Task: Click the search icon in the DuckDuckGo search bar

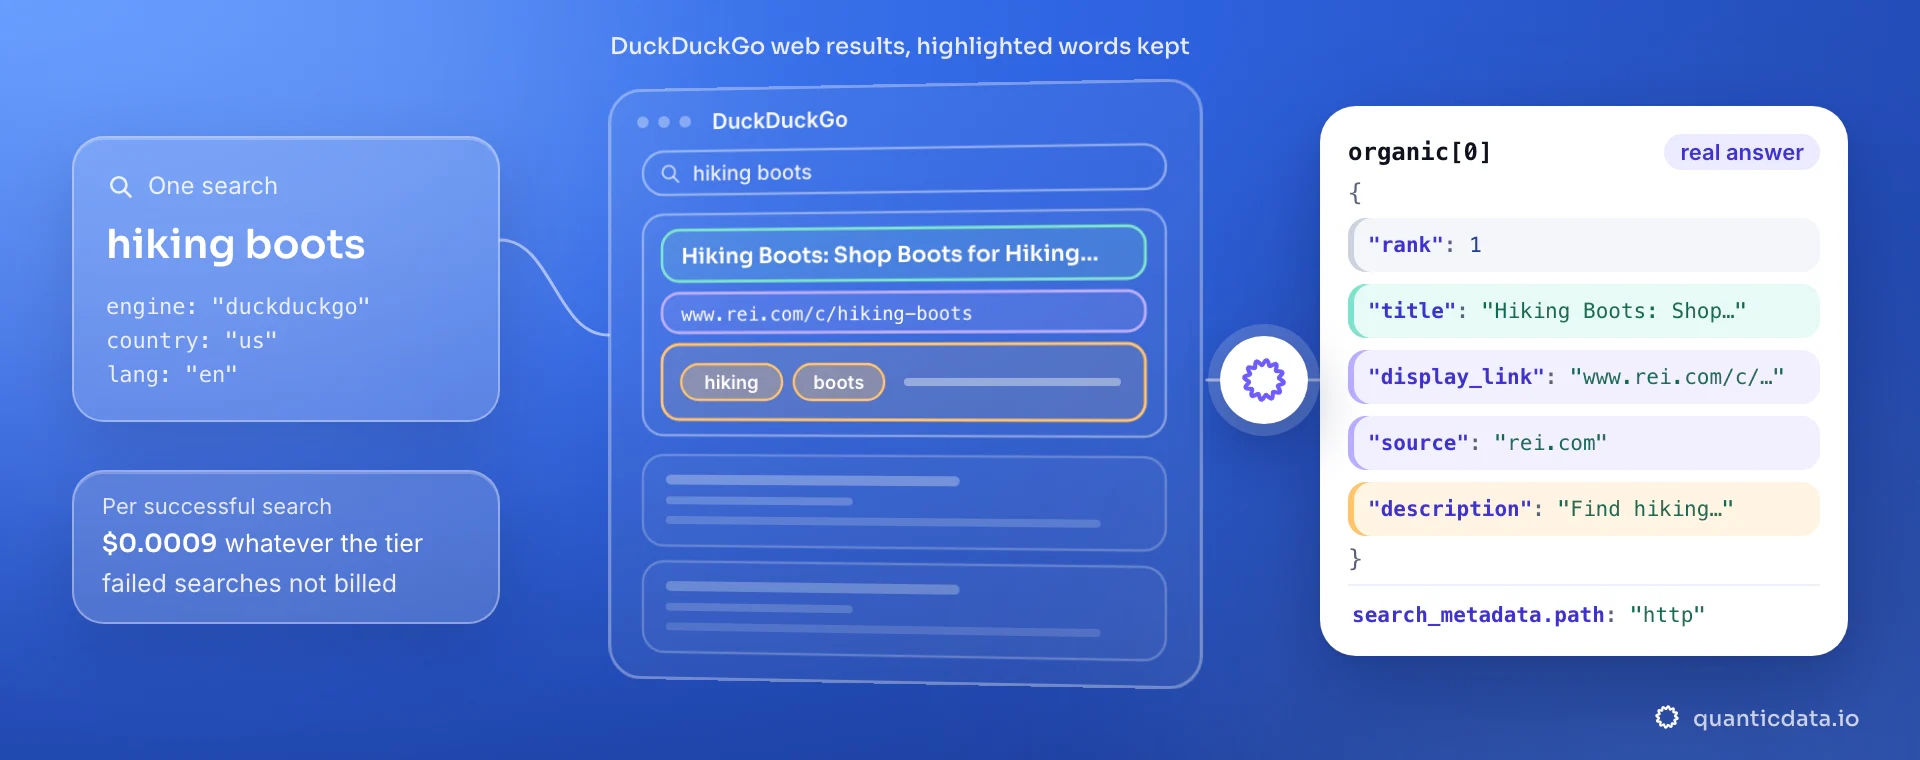Action: [x=670, y=174]
